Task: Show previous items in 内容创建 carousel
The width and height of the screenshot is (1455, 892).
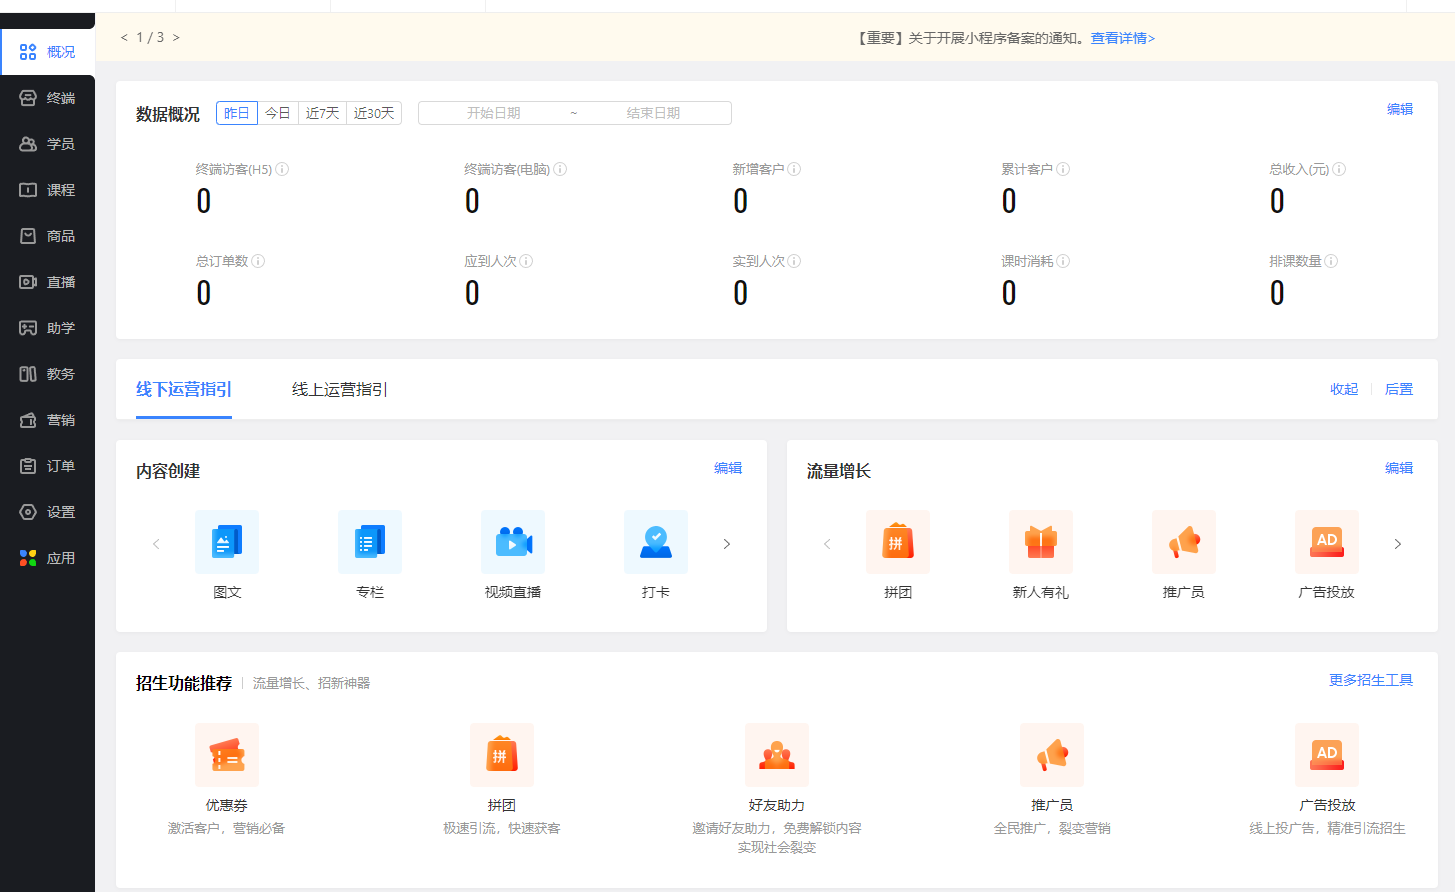Action: click(156, 544)
